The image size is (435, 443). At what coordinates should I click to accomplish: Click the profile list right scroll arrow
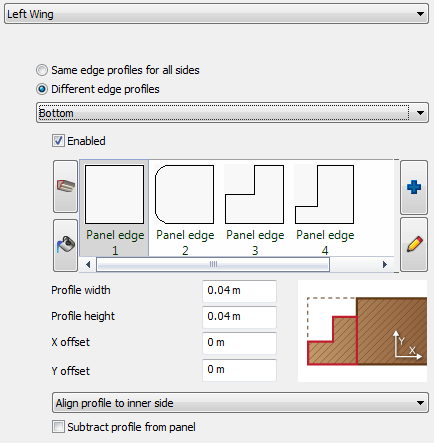[x=385, y=264]
